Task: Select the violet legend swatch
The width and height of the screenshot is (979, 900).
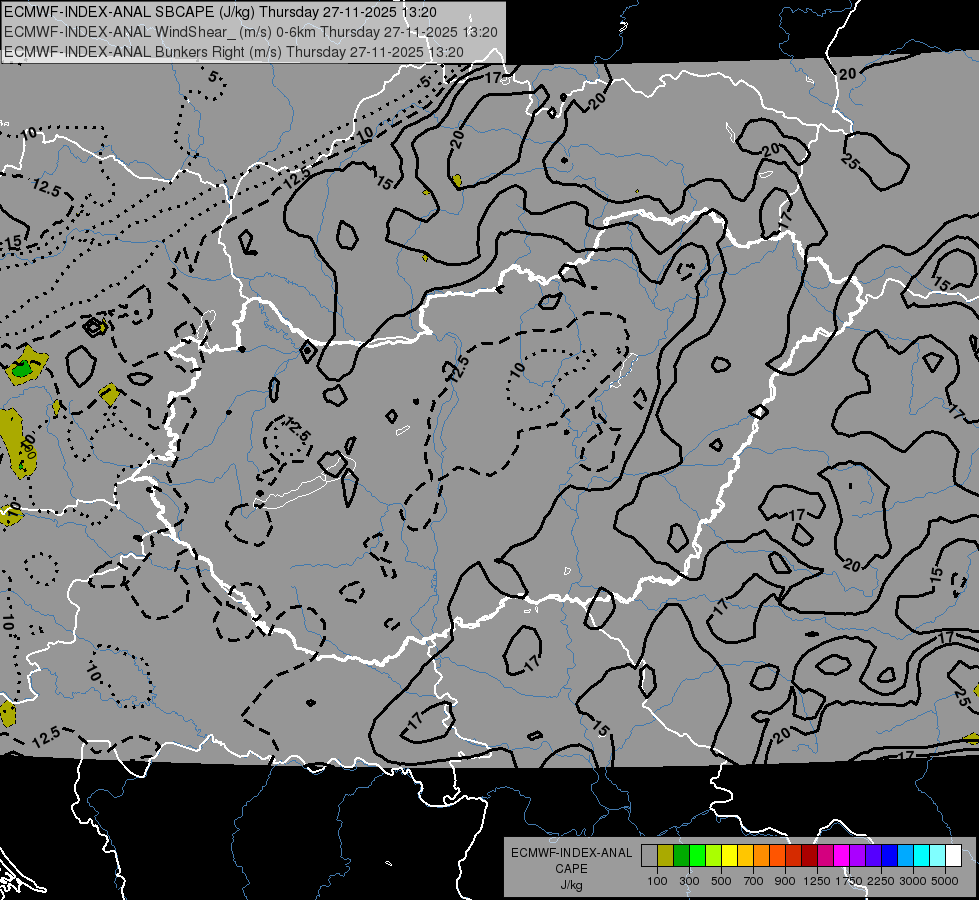Action: (x=857, y=855)
